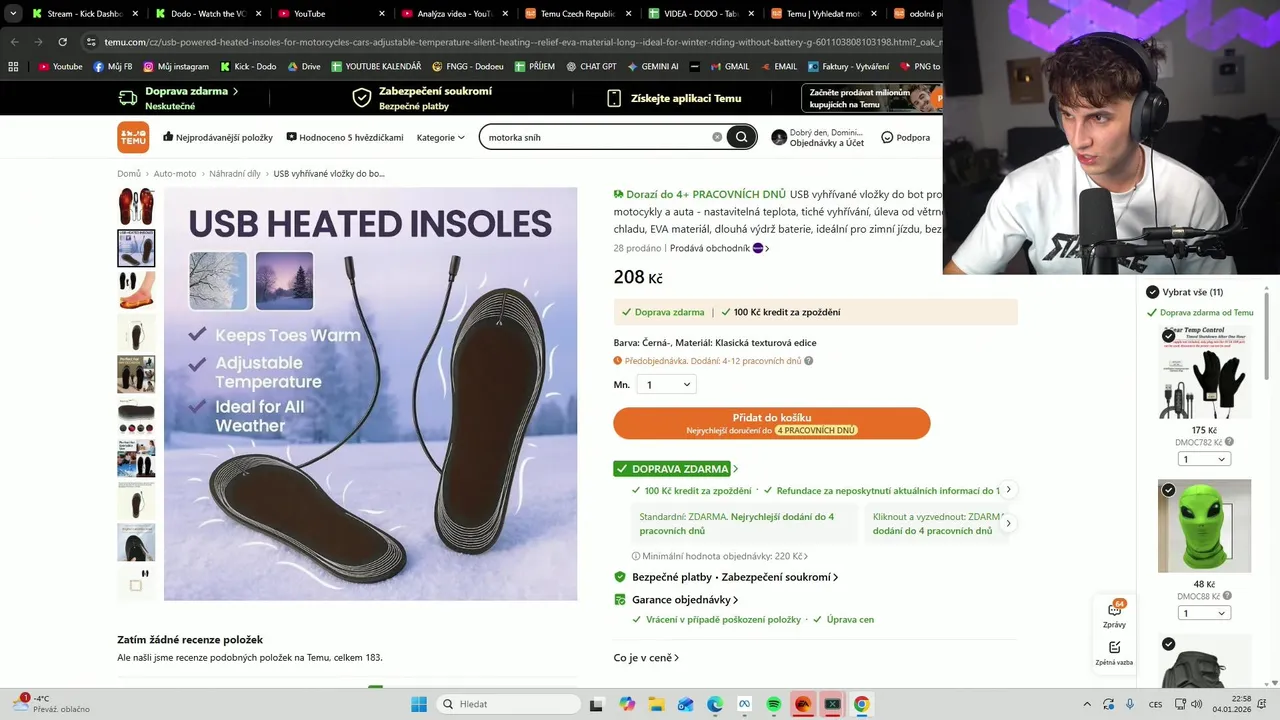The image size is (1280, 720).
Task: Click the info icon next to Dodání
Action: coord(809,361)
